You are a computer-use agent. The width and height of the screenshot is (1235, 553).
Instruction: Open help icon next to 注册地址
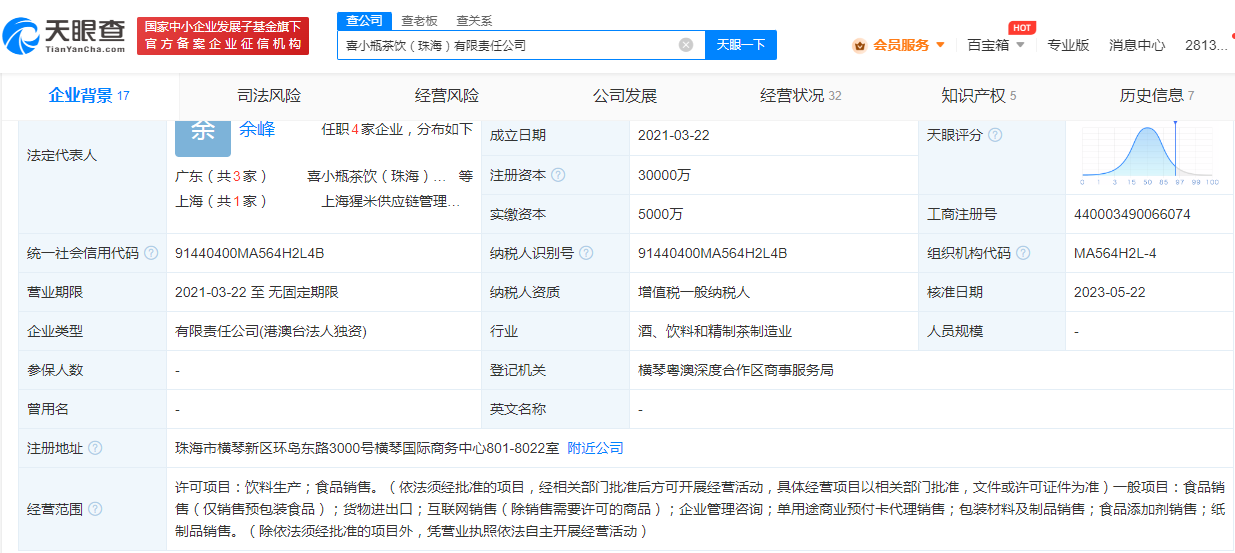95,448
